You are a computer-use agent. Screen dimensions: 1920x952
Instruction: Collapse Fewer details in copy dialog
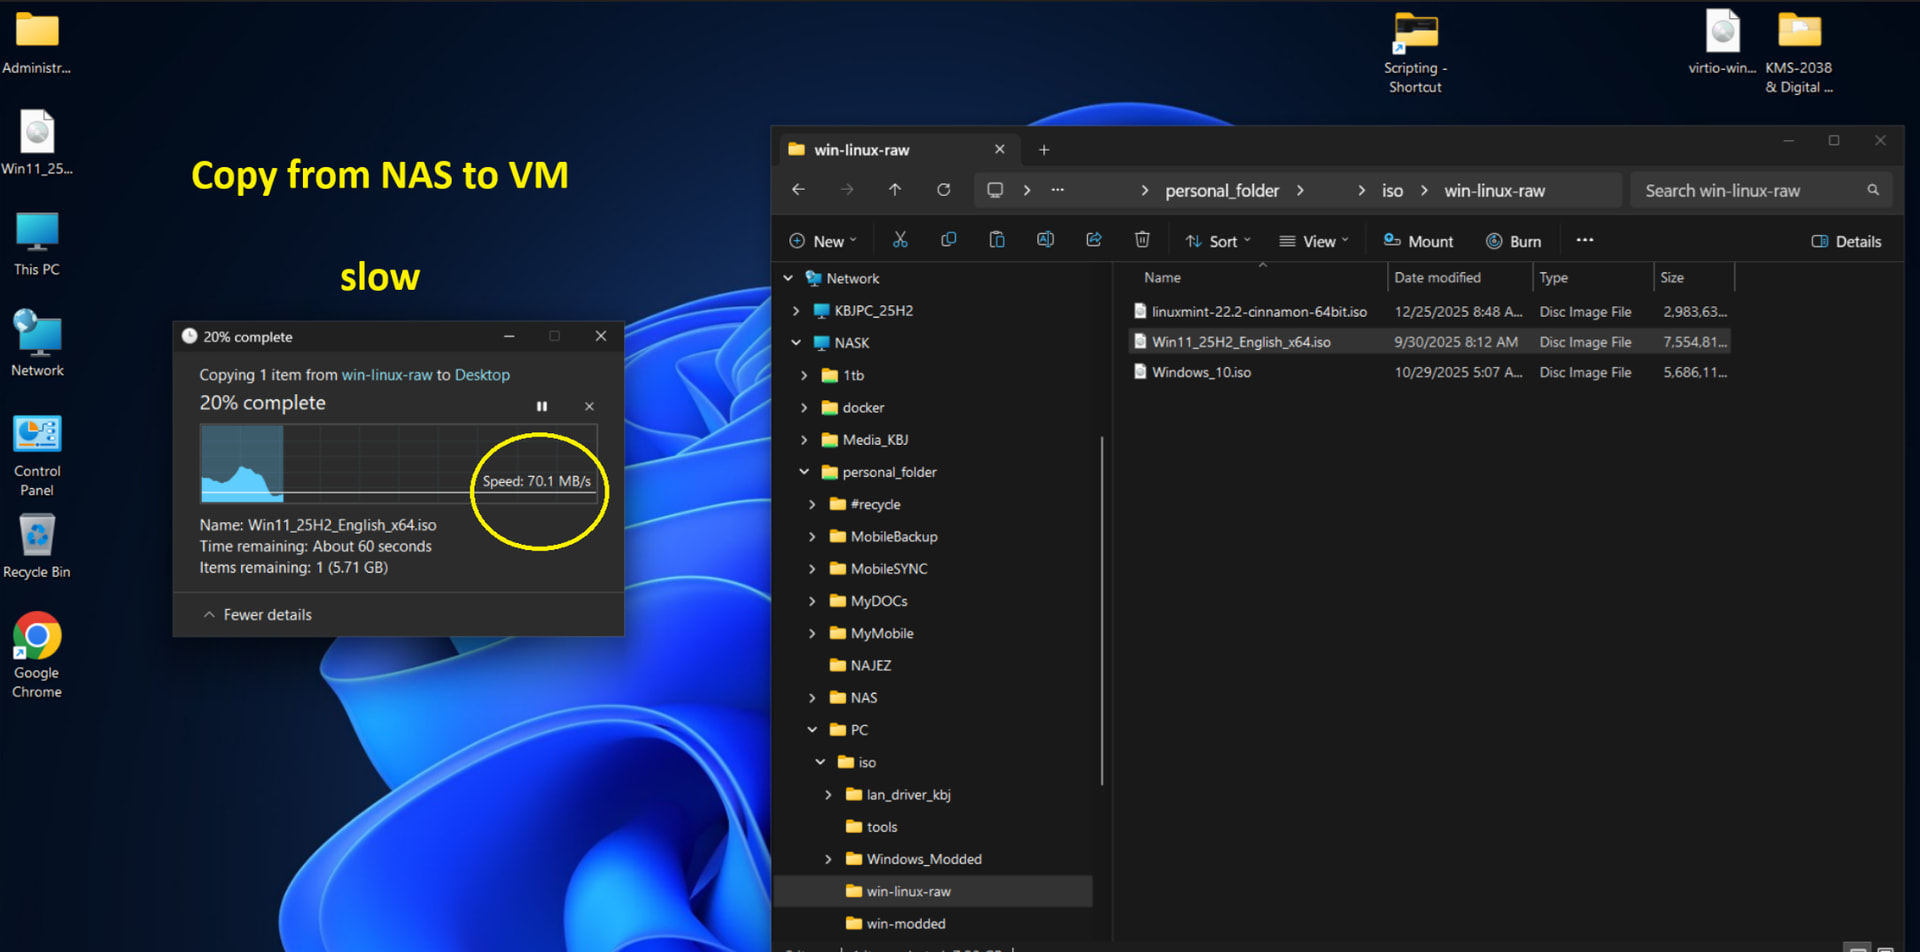[x=258, y=615]
